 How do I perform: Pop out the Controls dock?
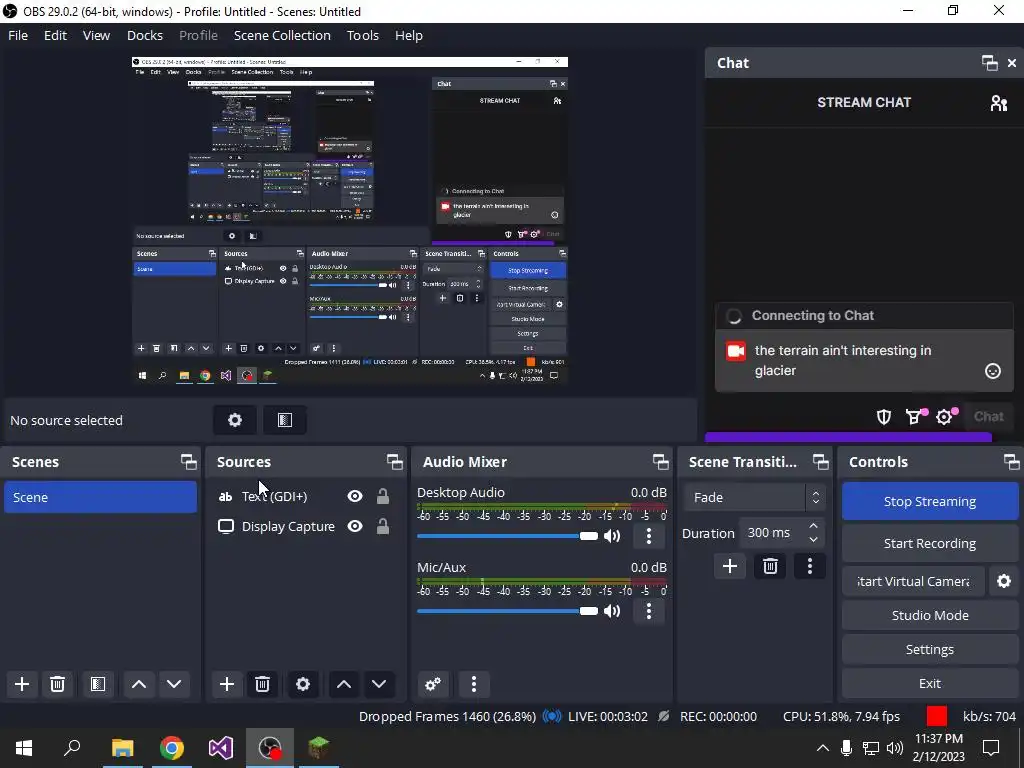(x=1011, y=462)
